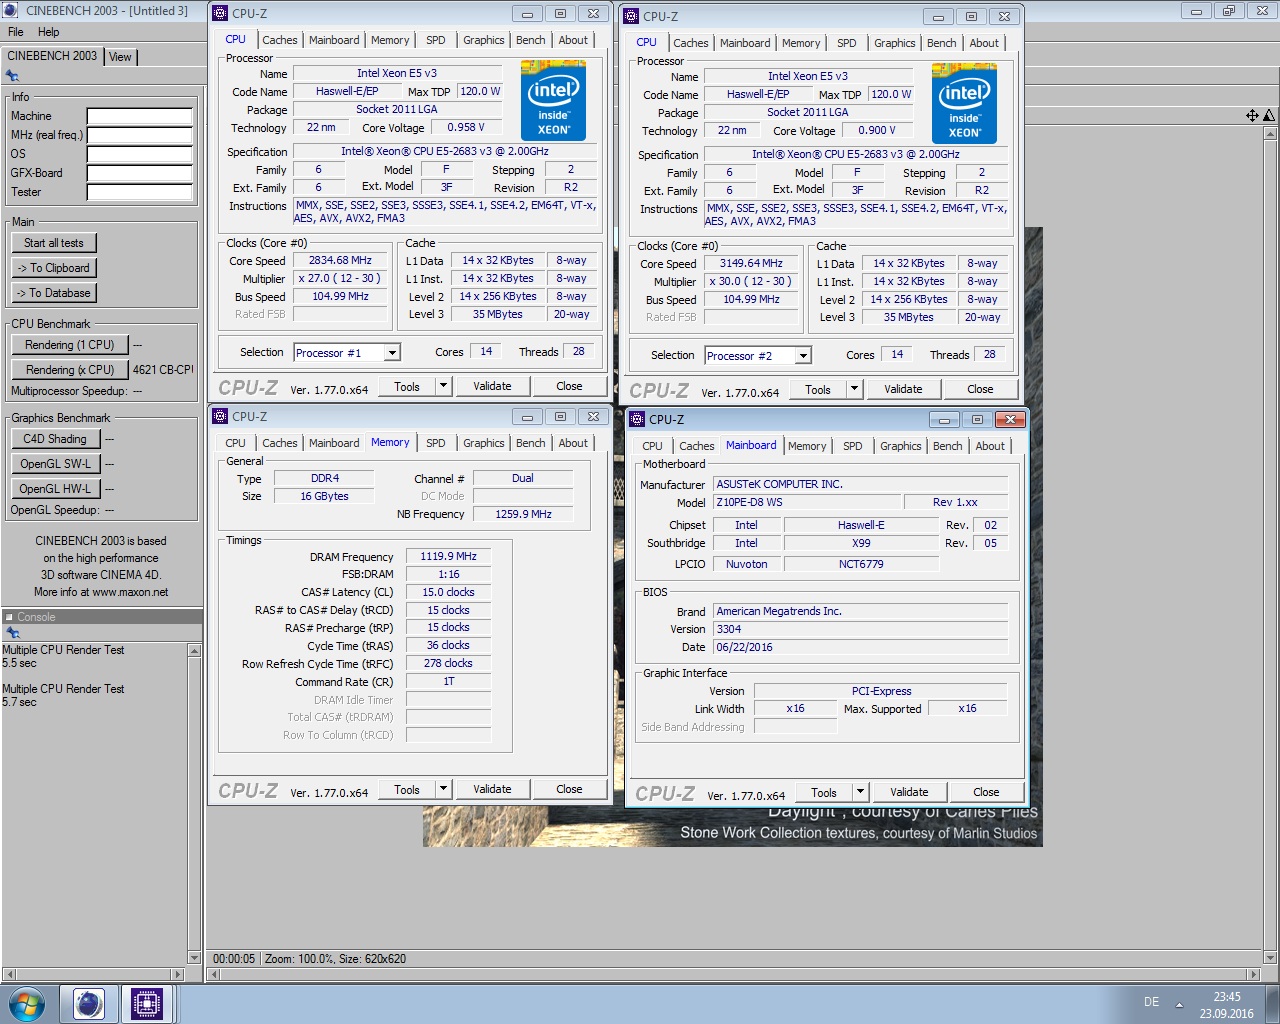Open CPU-Z icon on taskbar

(146, 1003)
